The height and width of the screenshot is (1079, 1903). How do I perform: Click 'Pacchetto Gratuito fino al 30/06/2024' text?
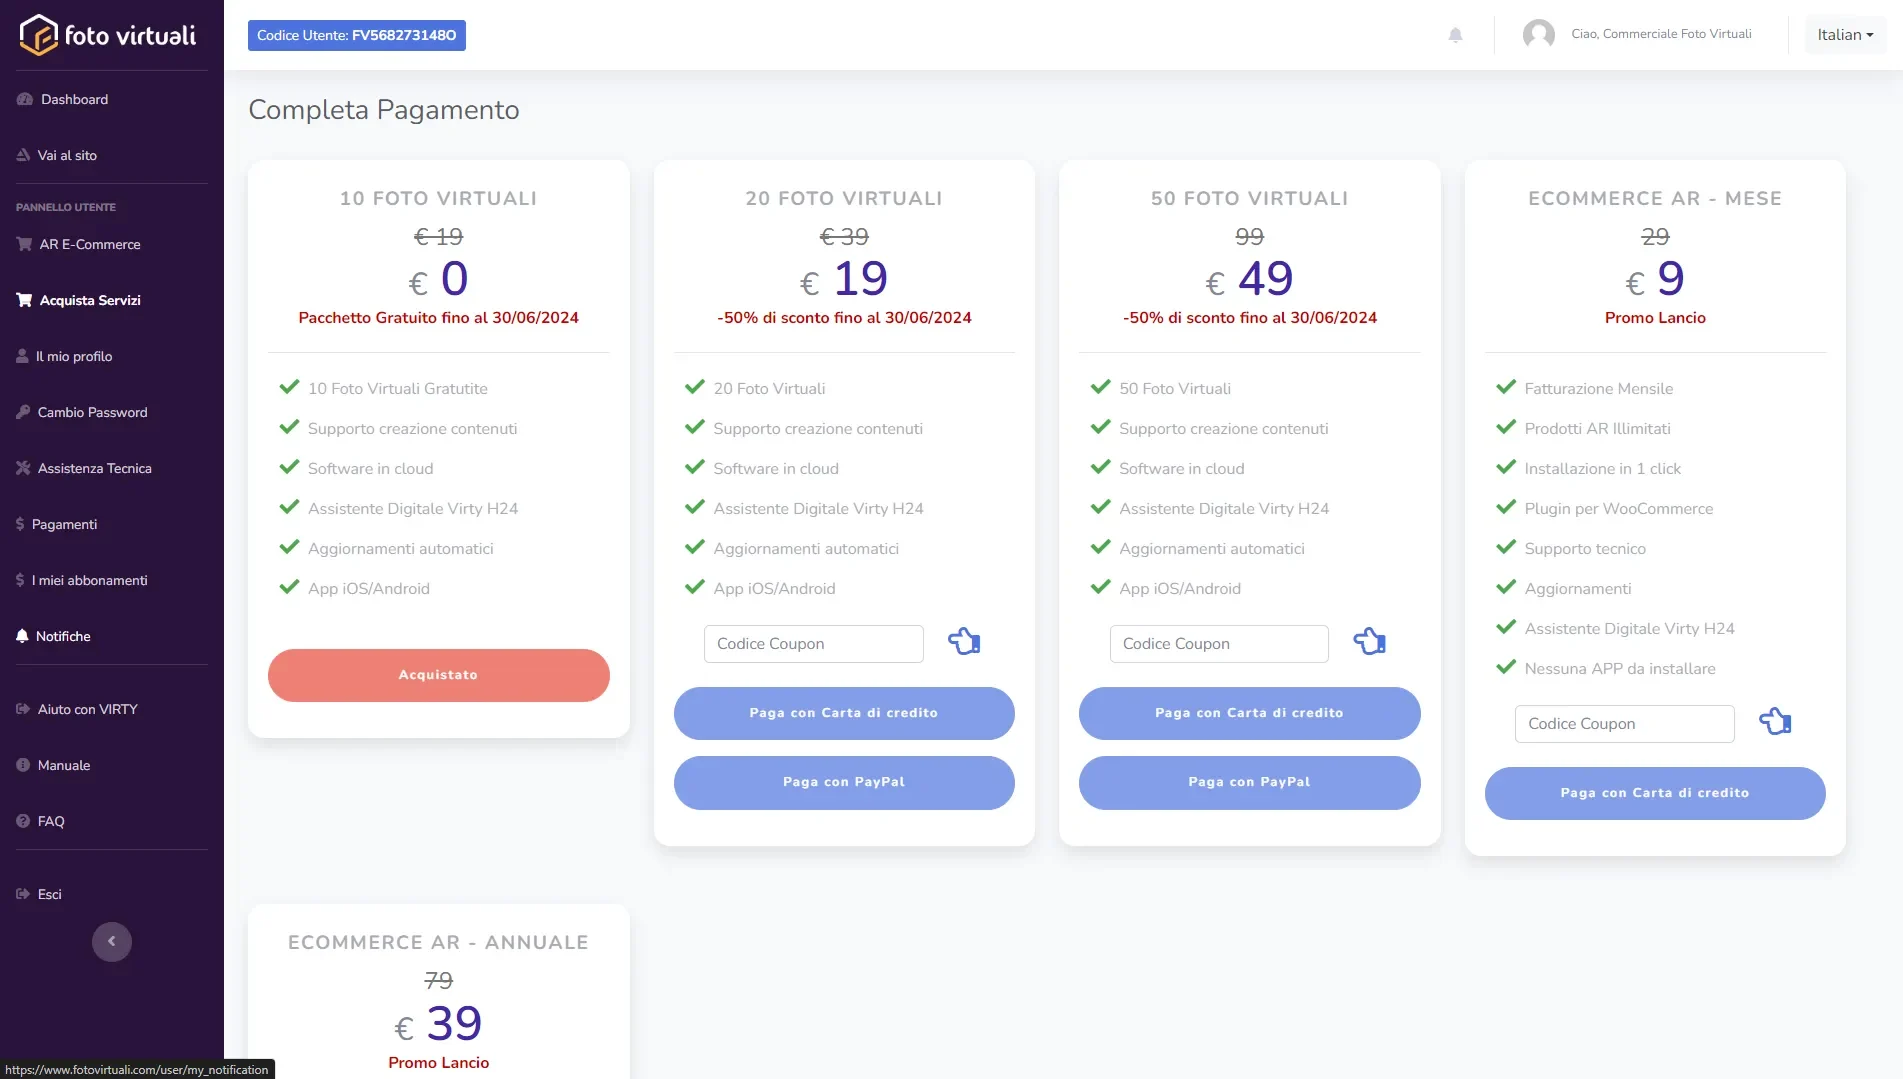[438, 318]
